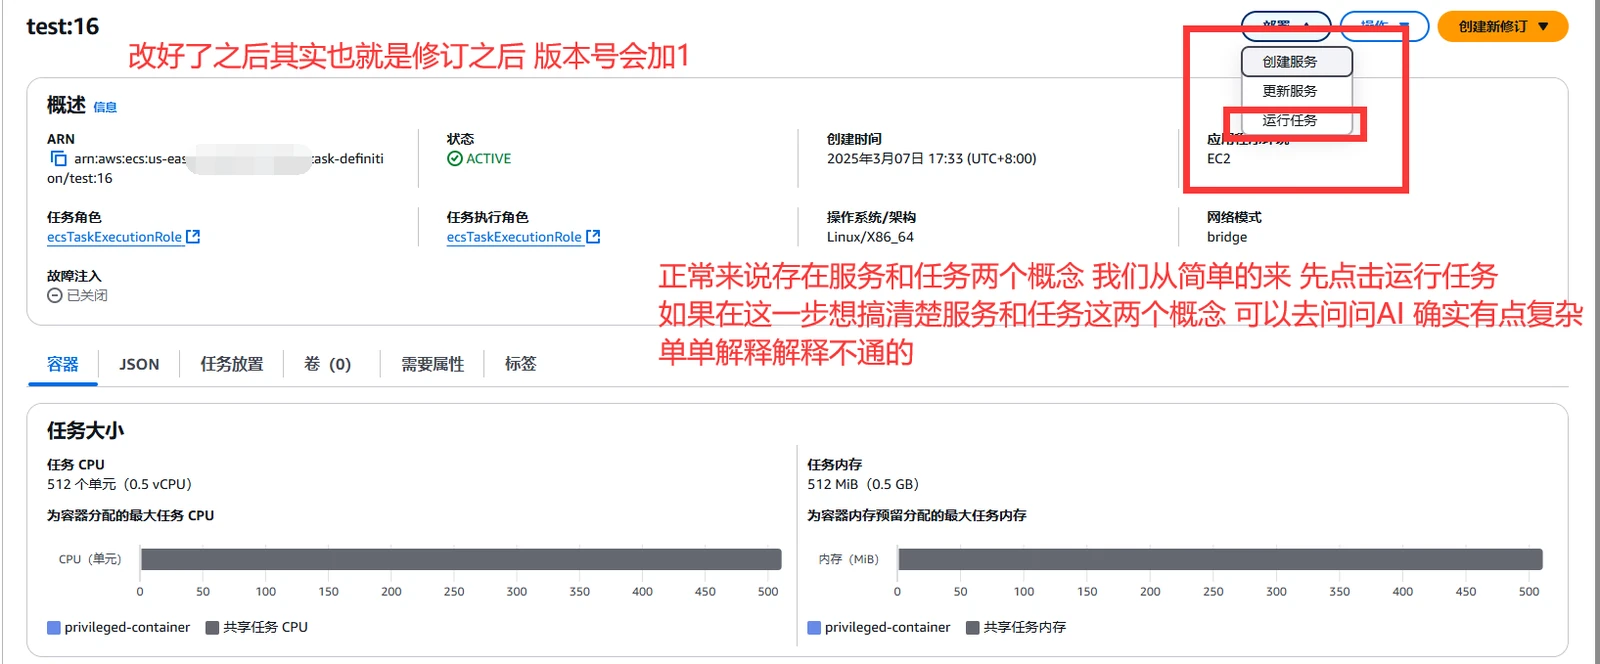Open the 任务角色 ecsTaskExecutionRole link
Screen dimensions: 1600x664
114,237
